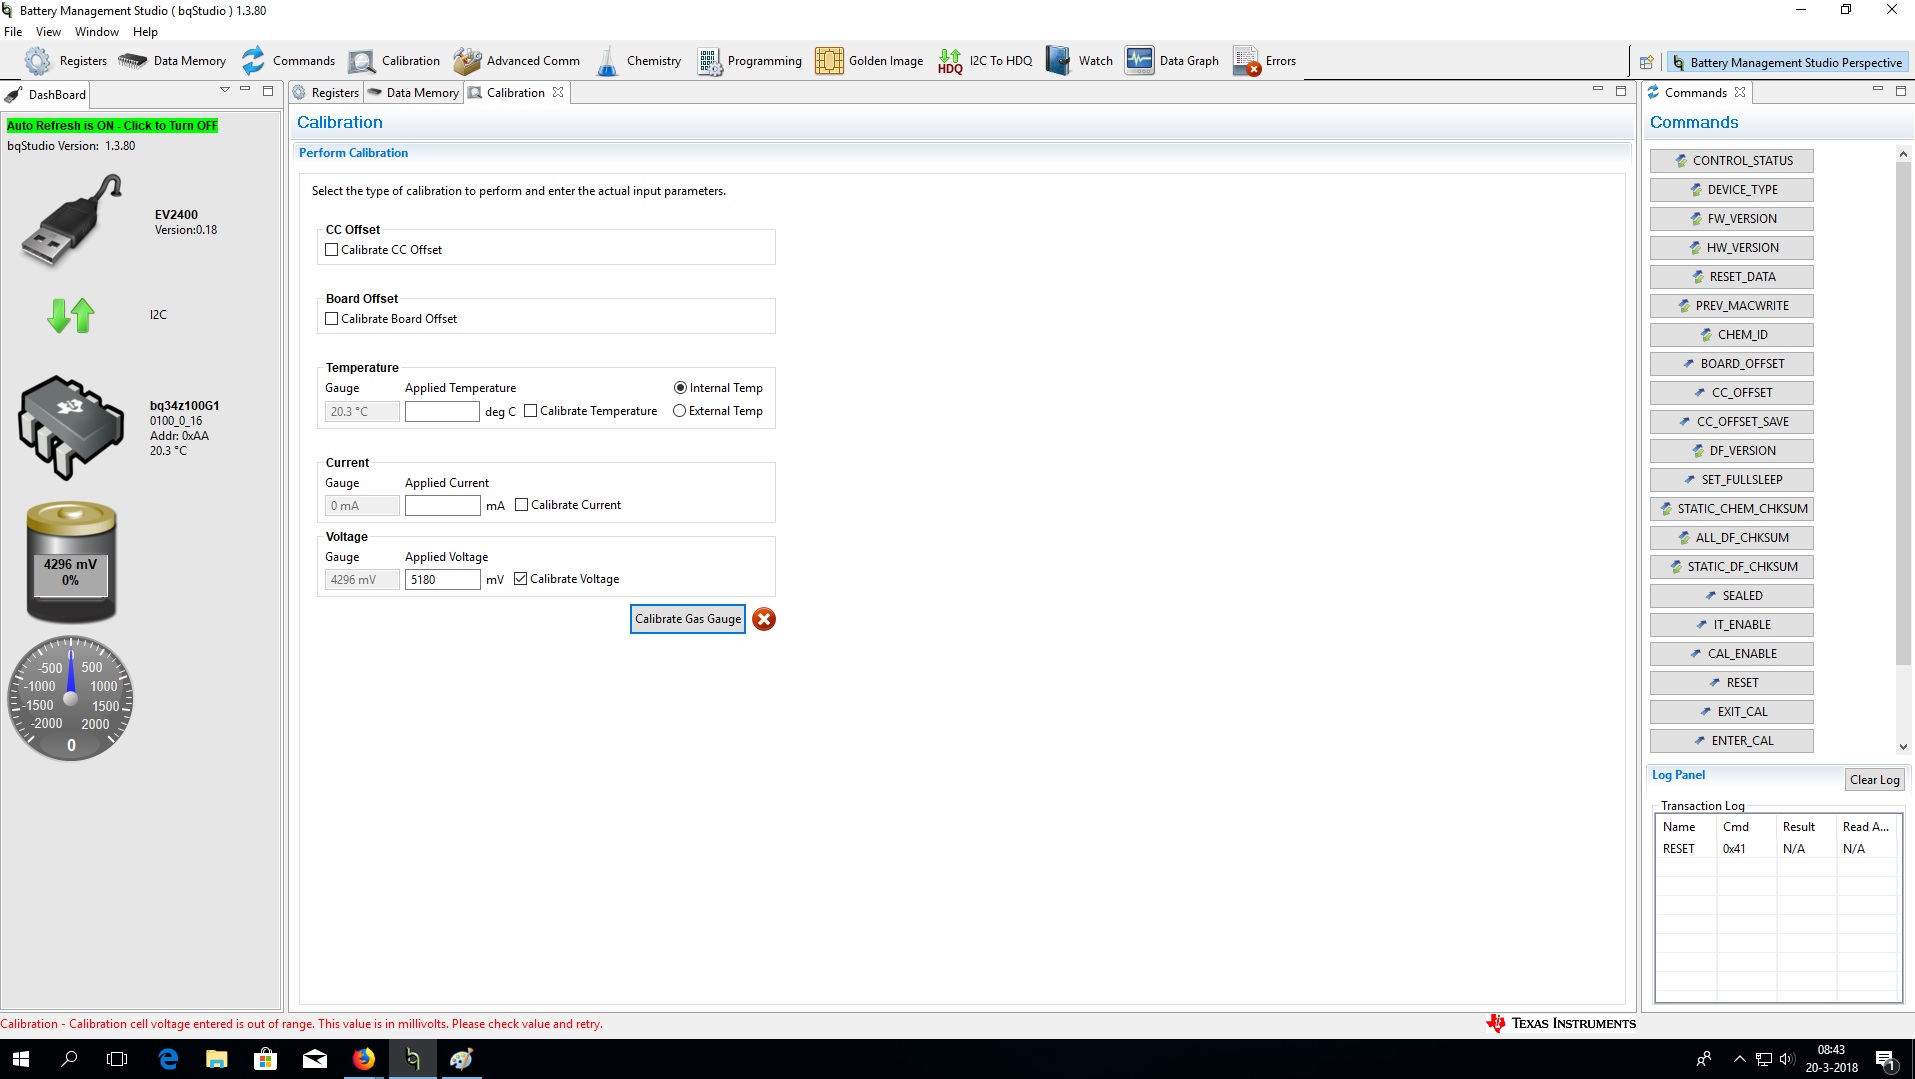This screenshot has height=1079, width=1915.
Task: Click the Open Perspective icon
Action: (1646, 62)
